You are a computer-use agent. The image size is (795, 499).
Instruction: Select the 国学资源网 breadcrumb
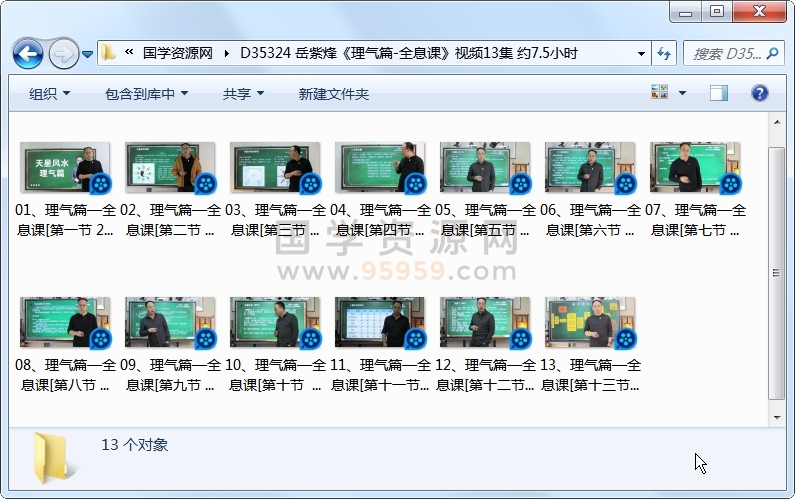(177, 53)
